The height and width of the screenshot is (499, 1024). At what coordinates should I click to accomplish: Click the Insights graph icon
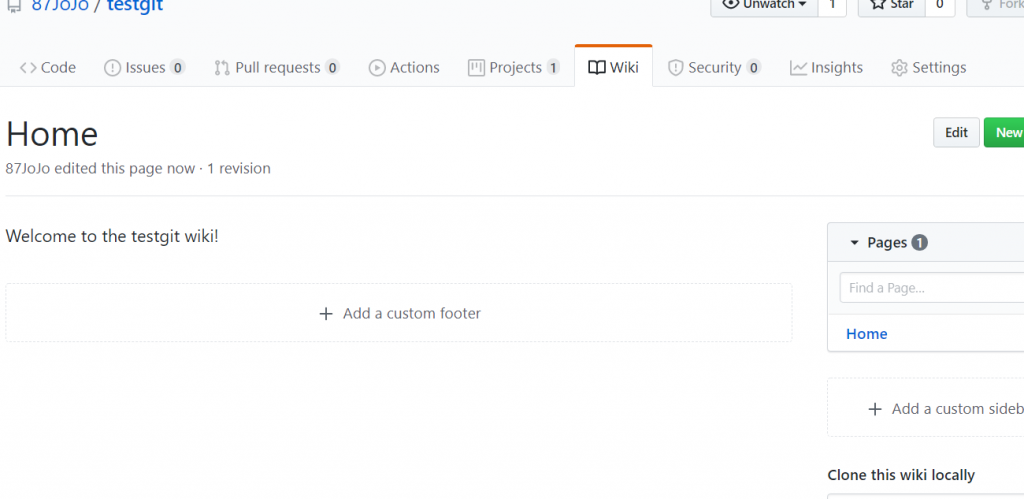(x=798, y=68)
